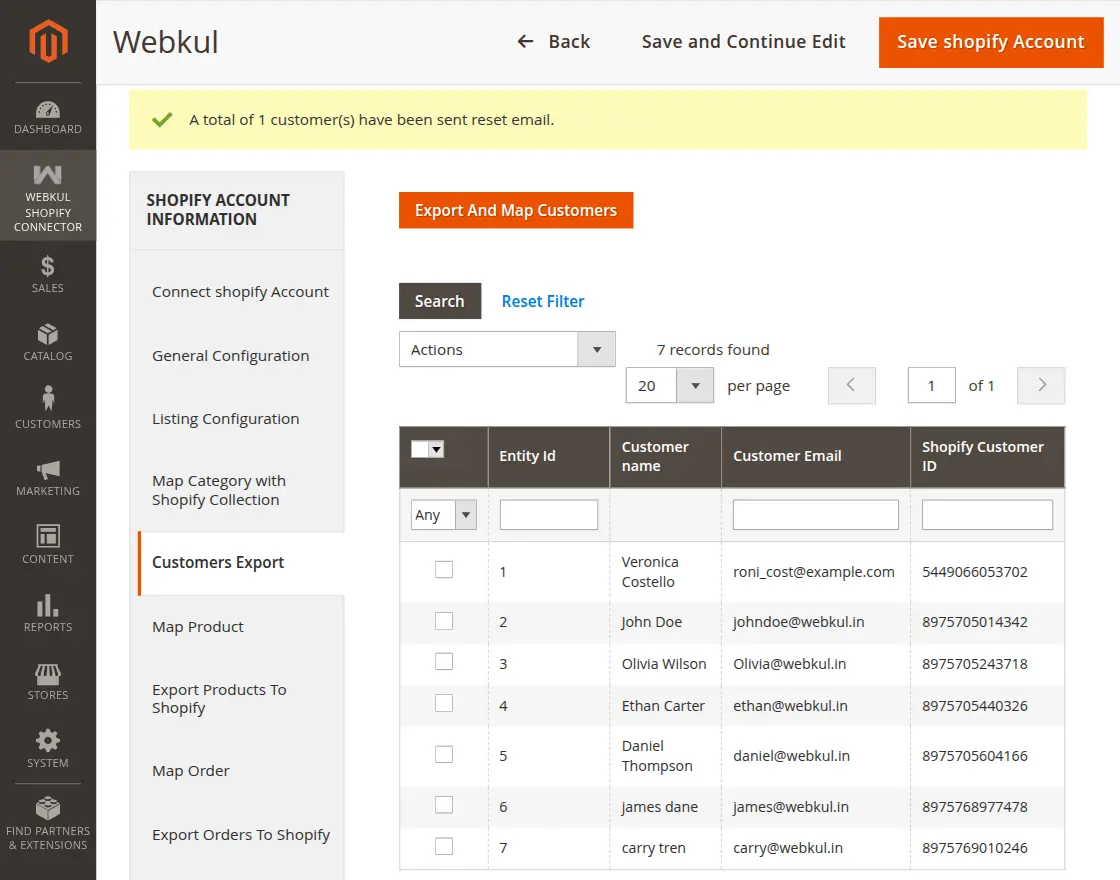
Task: Open the Map Product tab
Action: [x=197, y=627]
